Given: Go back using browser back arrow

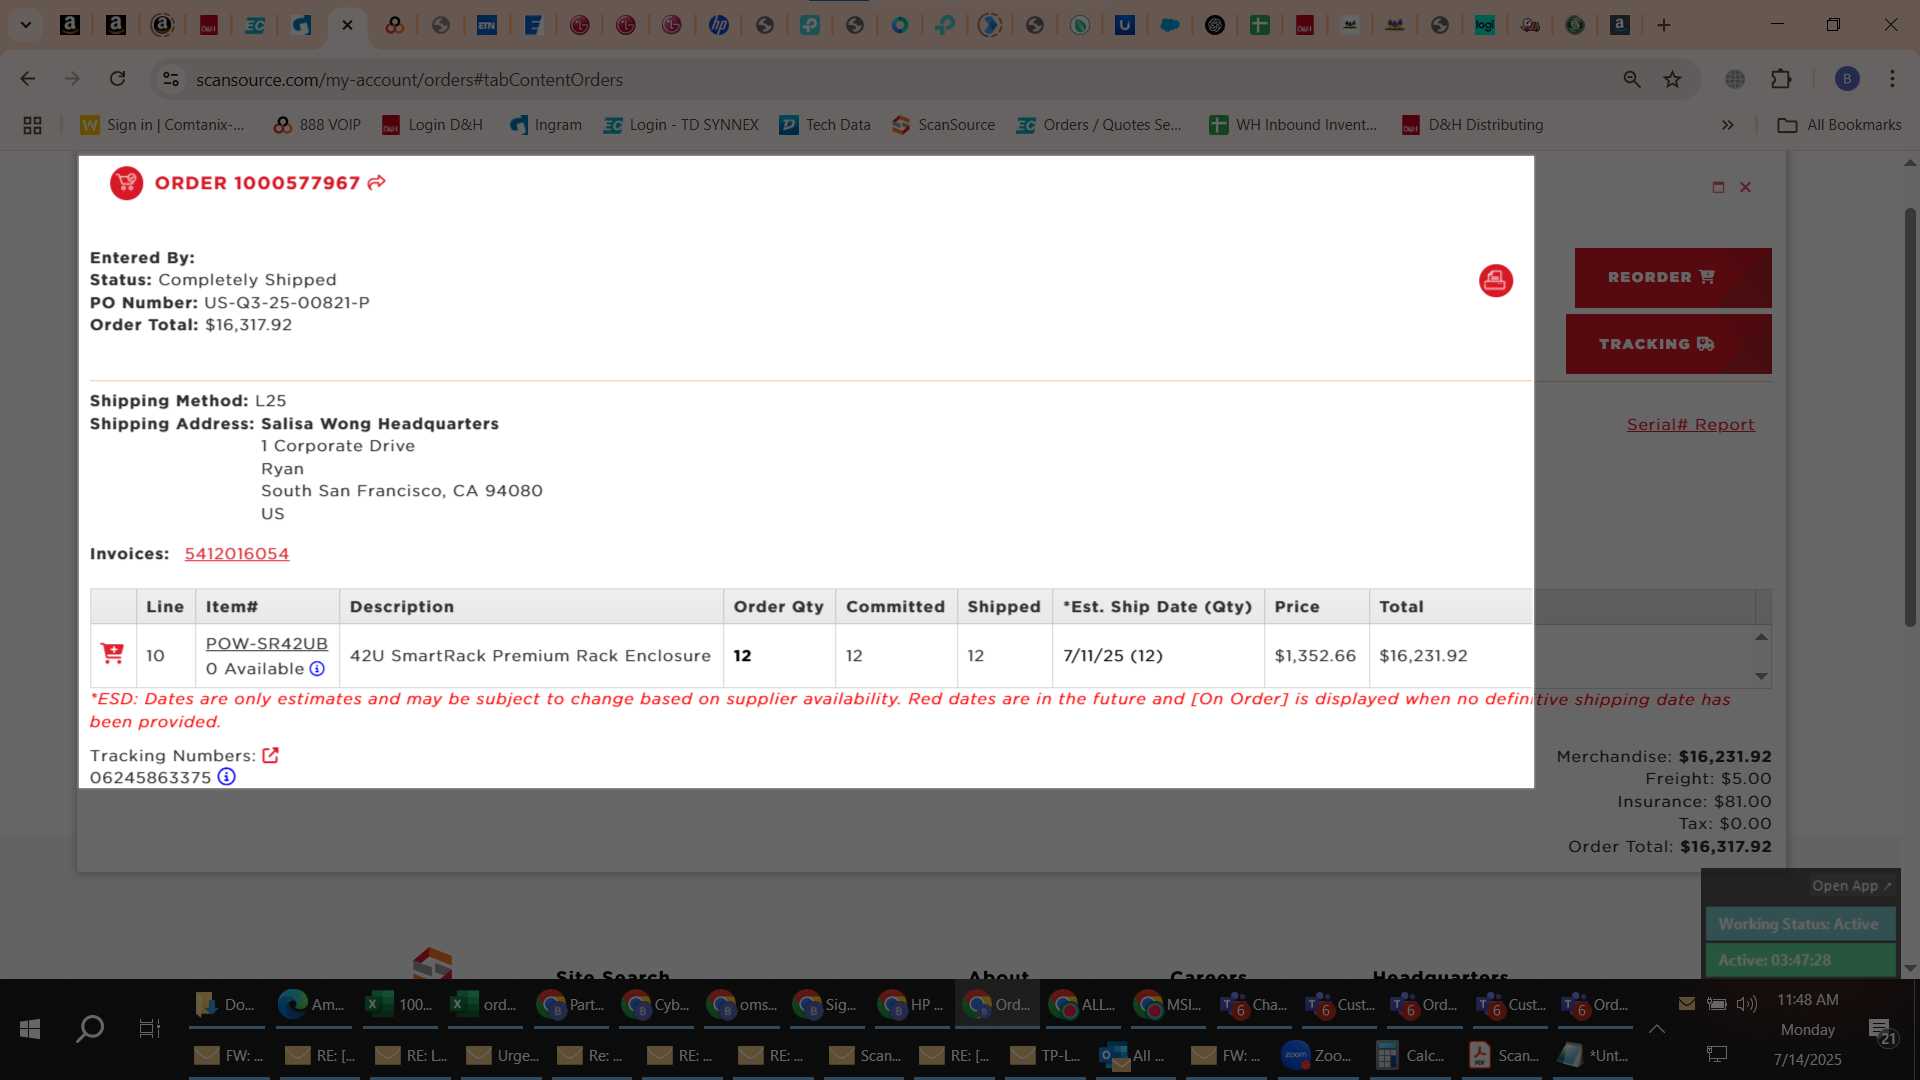Looking at the screenshot, I should (x=28, y=79).
